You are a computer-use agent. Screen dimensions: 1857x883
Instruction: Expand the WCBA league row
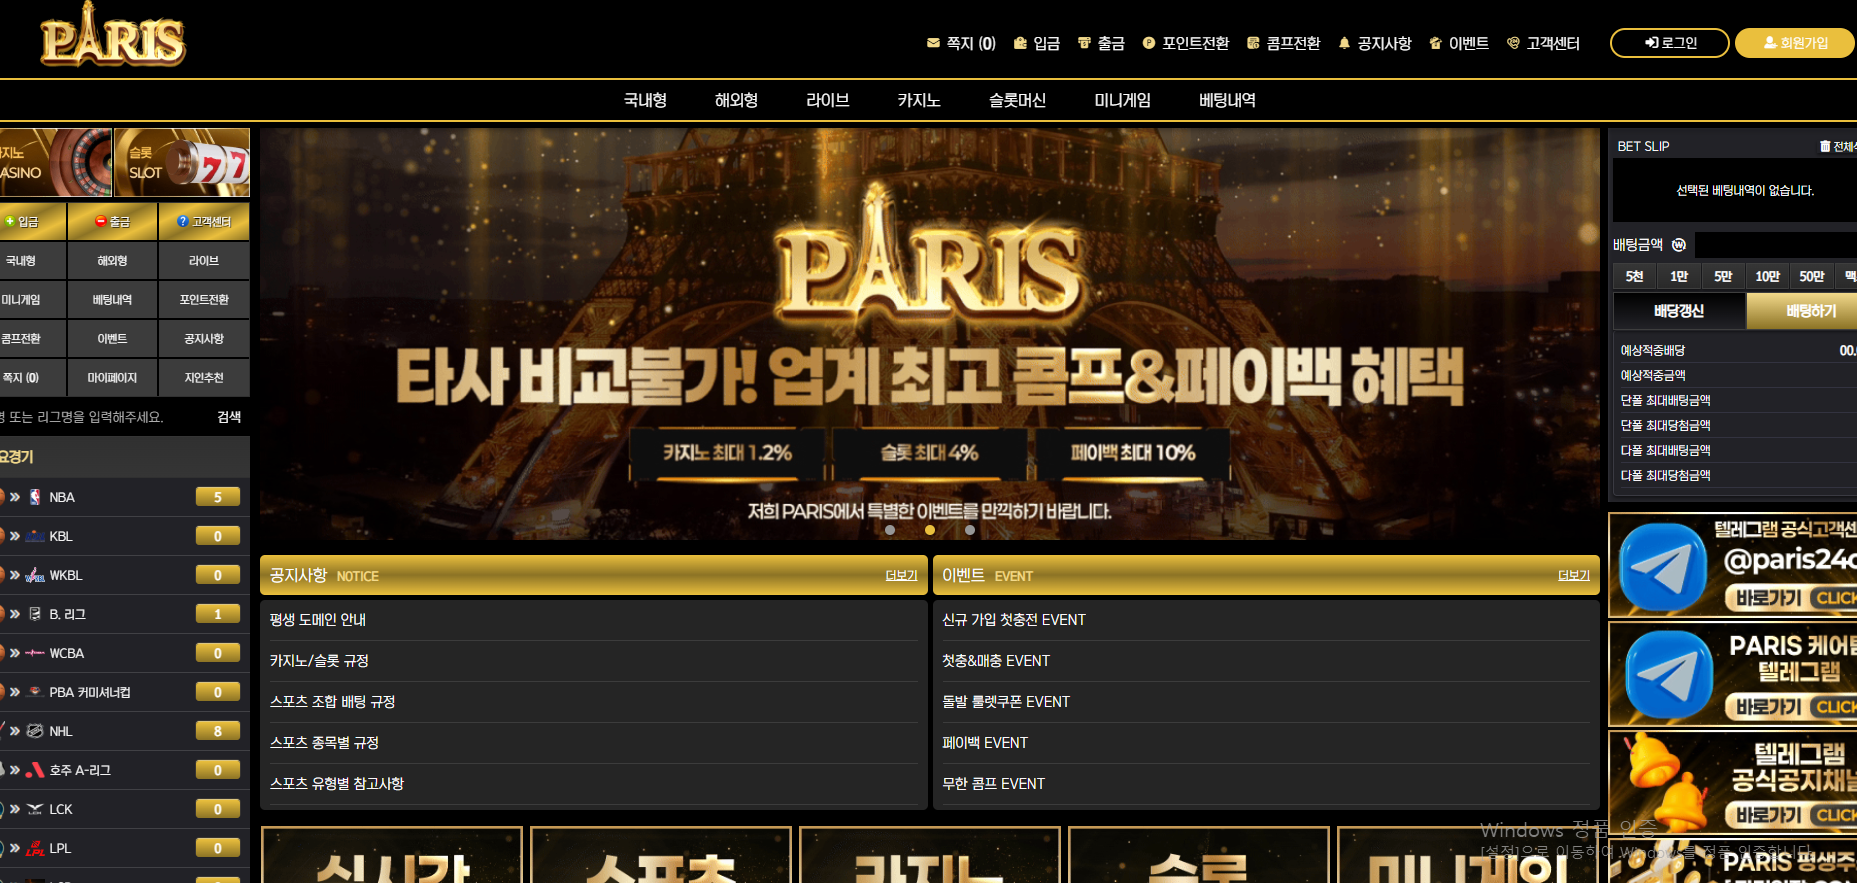coord(123,653)
